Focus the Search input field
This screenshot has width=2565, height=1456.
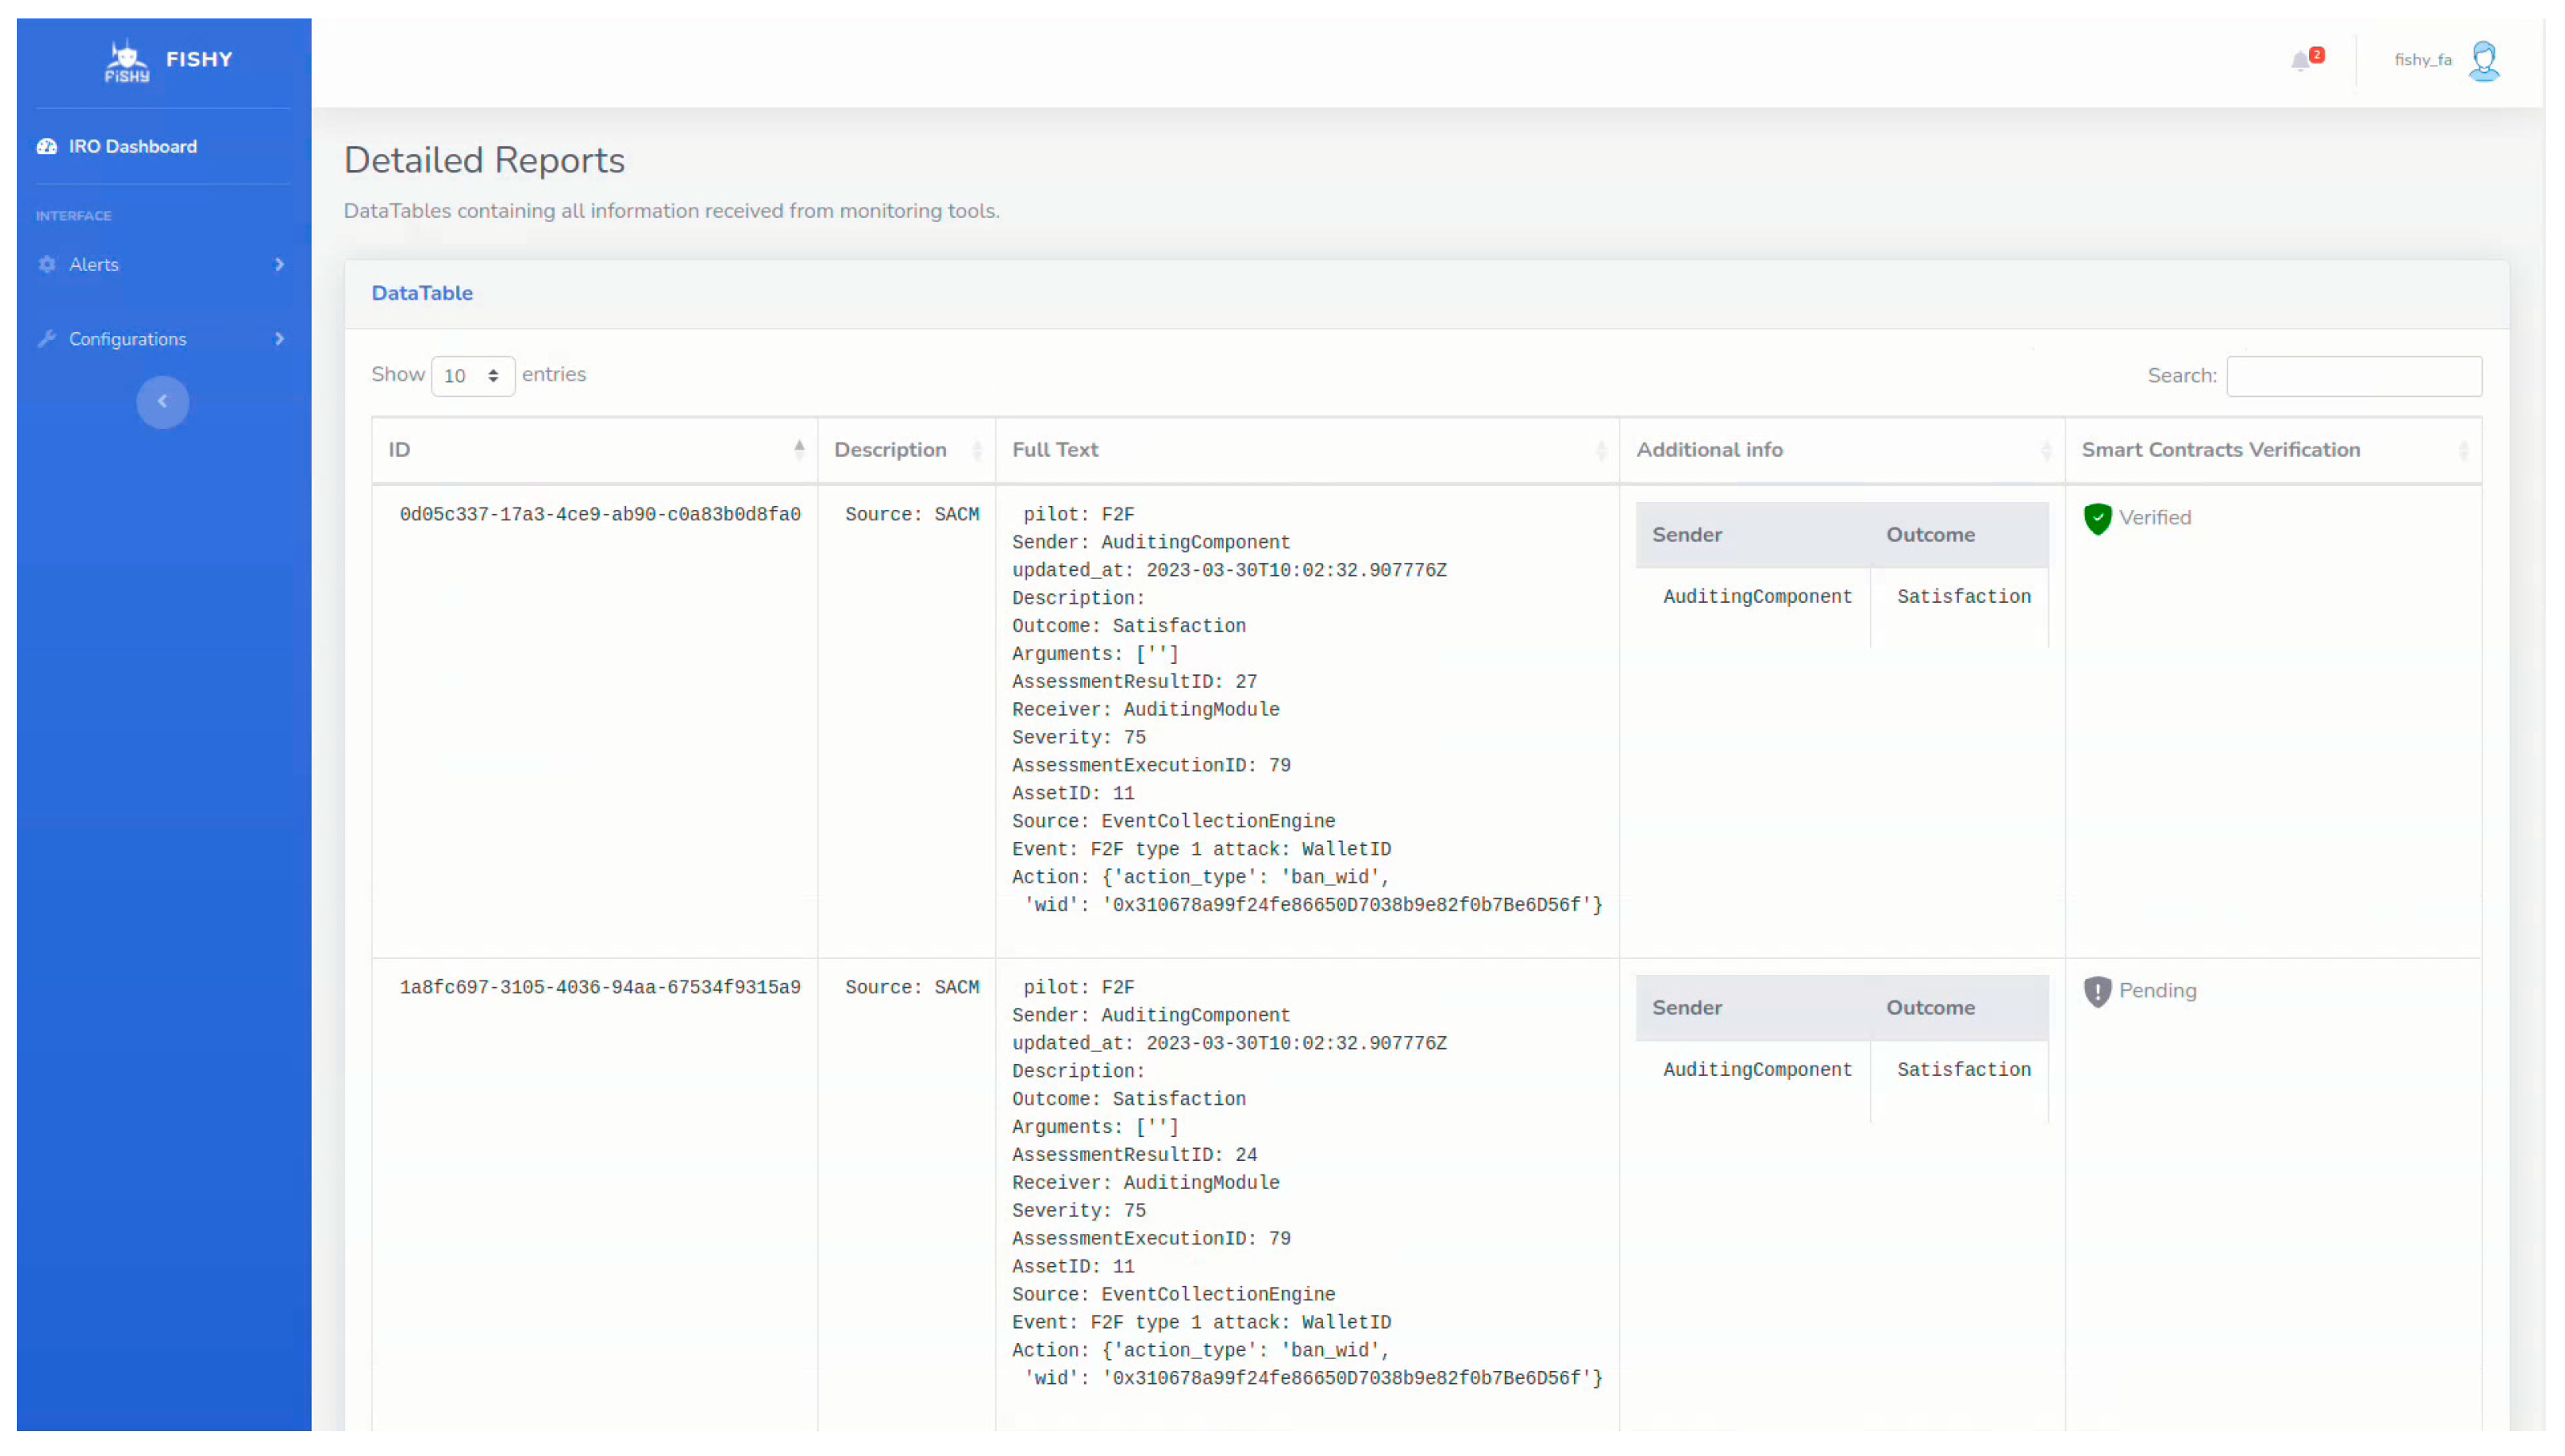[x=2353, y=376]
